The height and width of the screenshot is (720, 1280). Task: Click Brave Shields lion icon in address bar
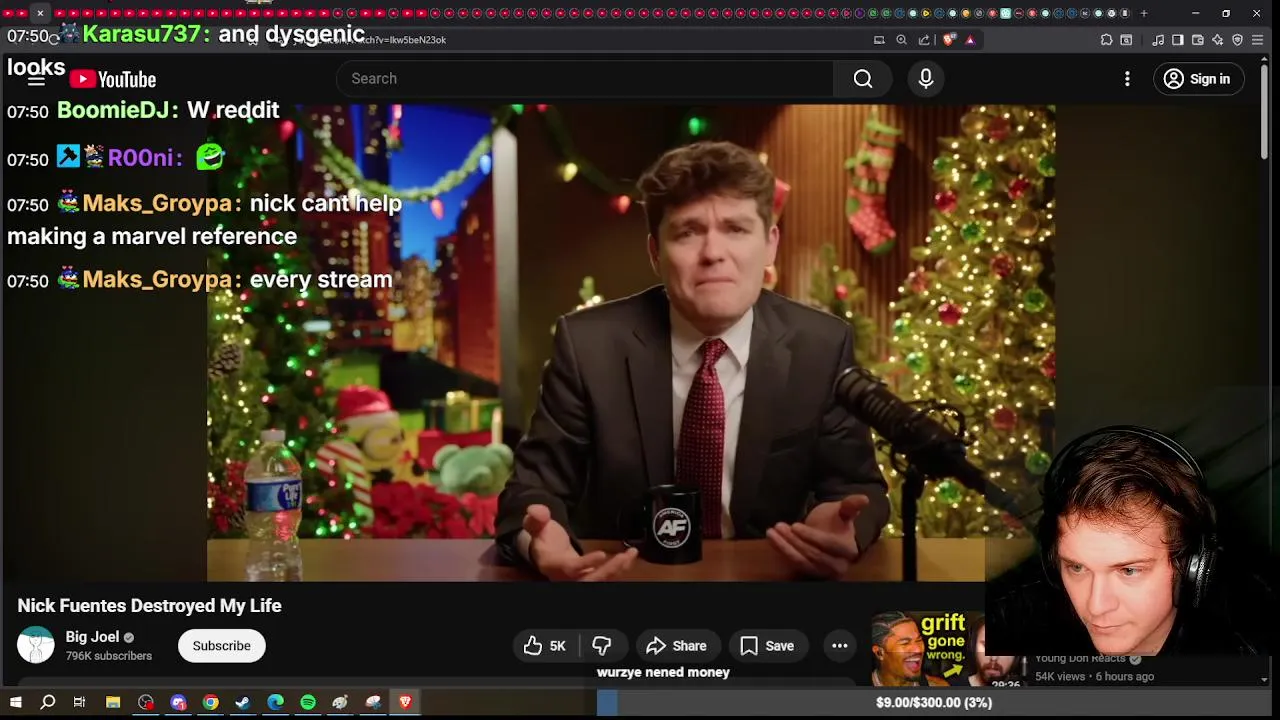(949, 40)
